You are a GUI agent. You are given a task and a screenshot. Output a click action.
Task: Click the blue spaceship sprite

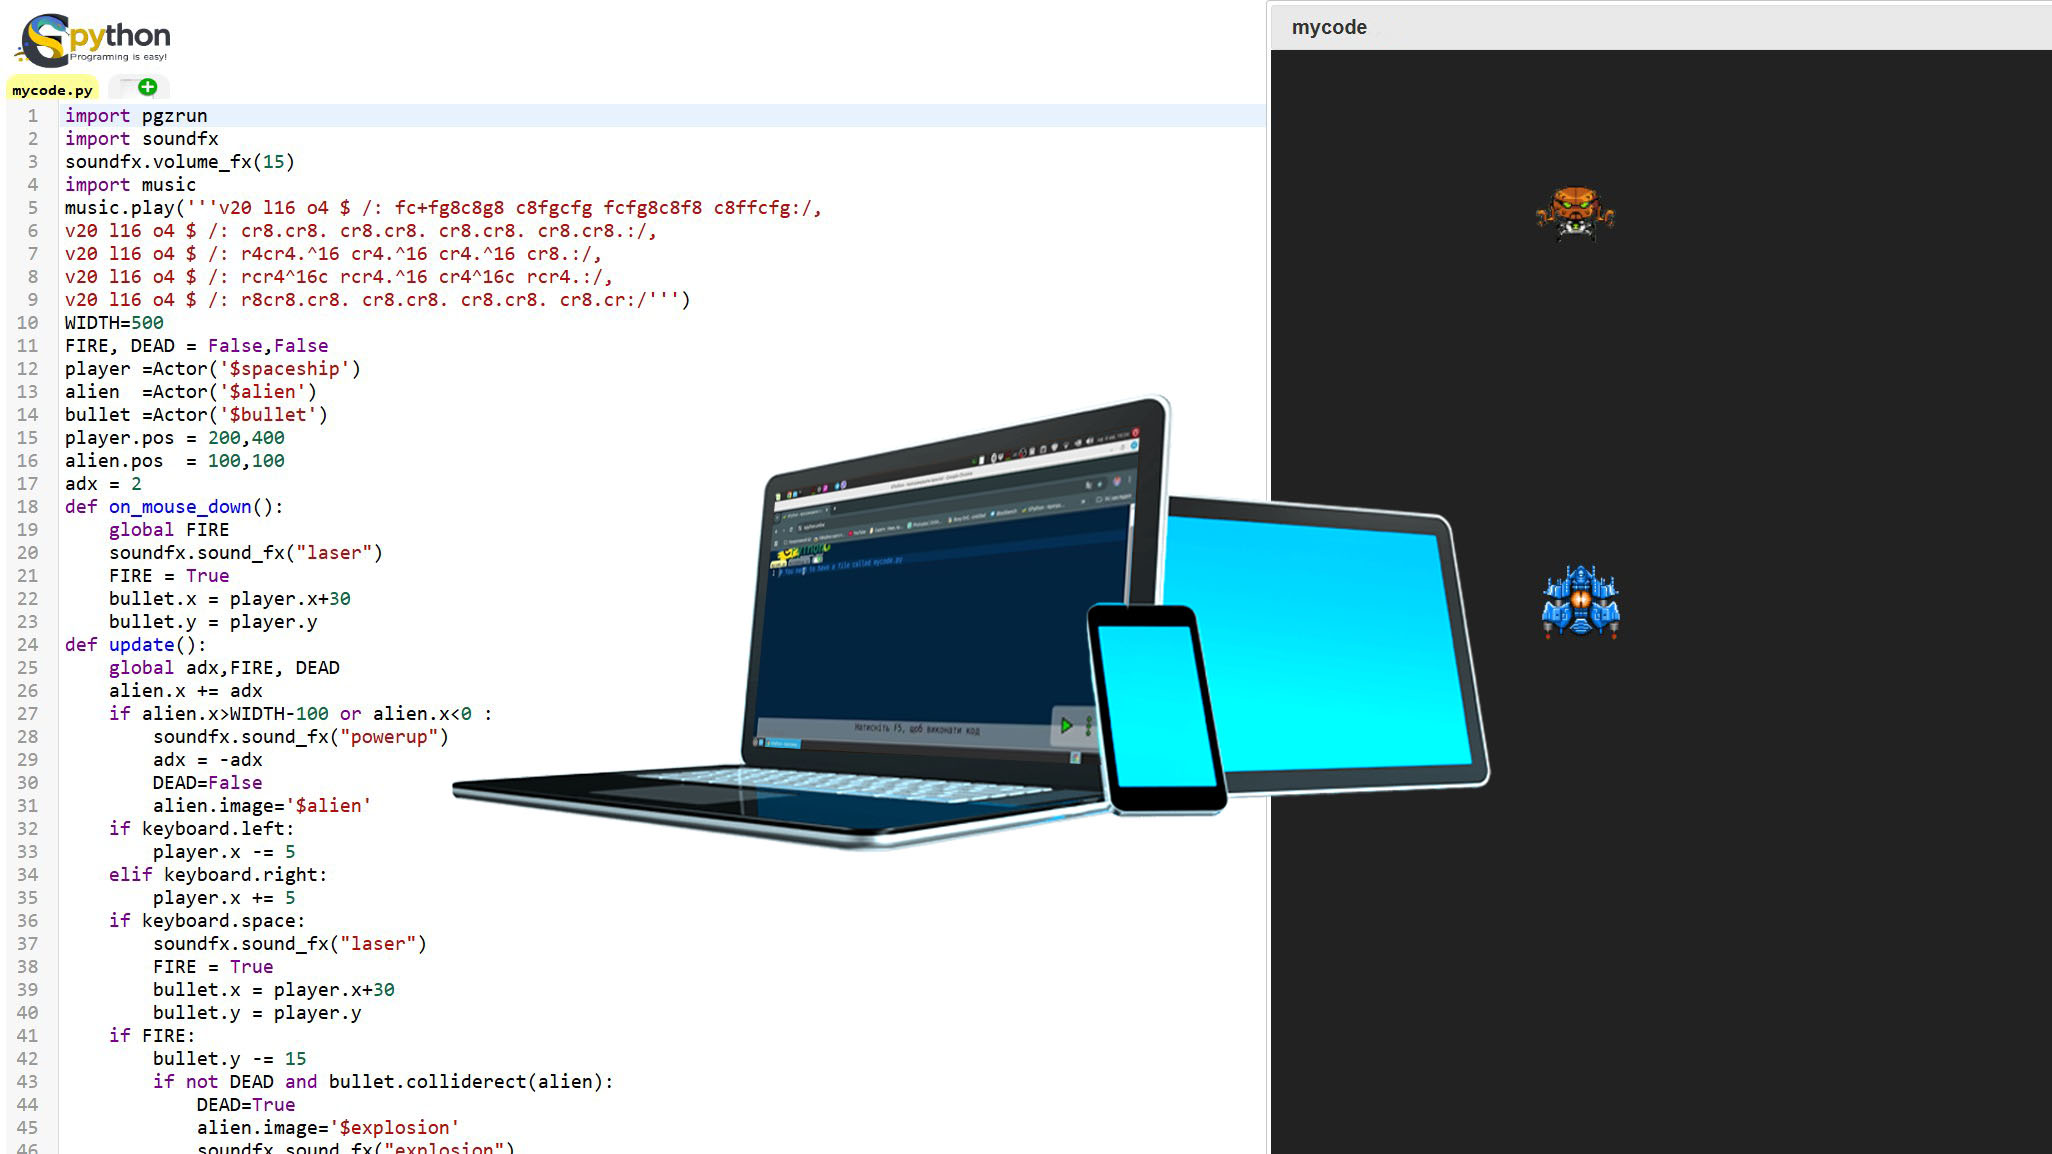(1580, 602)
